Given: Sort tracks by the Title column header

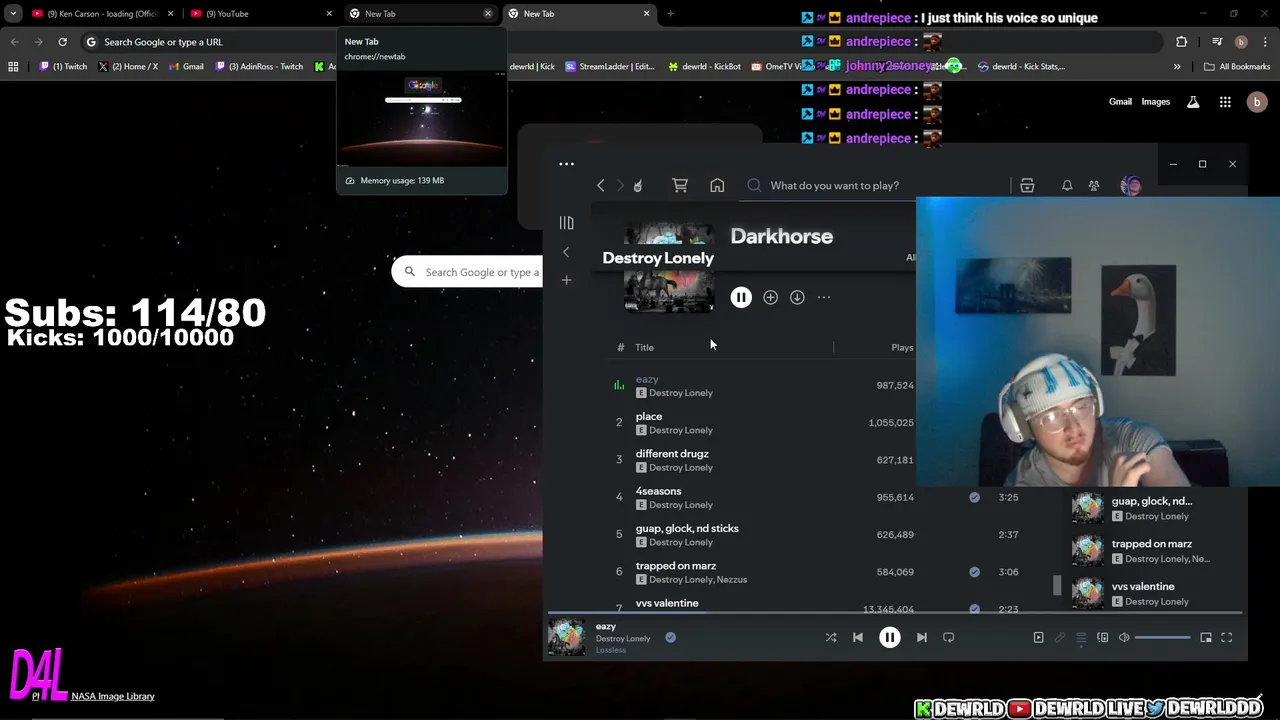Looking at the screenshot, I should 644,347.
